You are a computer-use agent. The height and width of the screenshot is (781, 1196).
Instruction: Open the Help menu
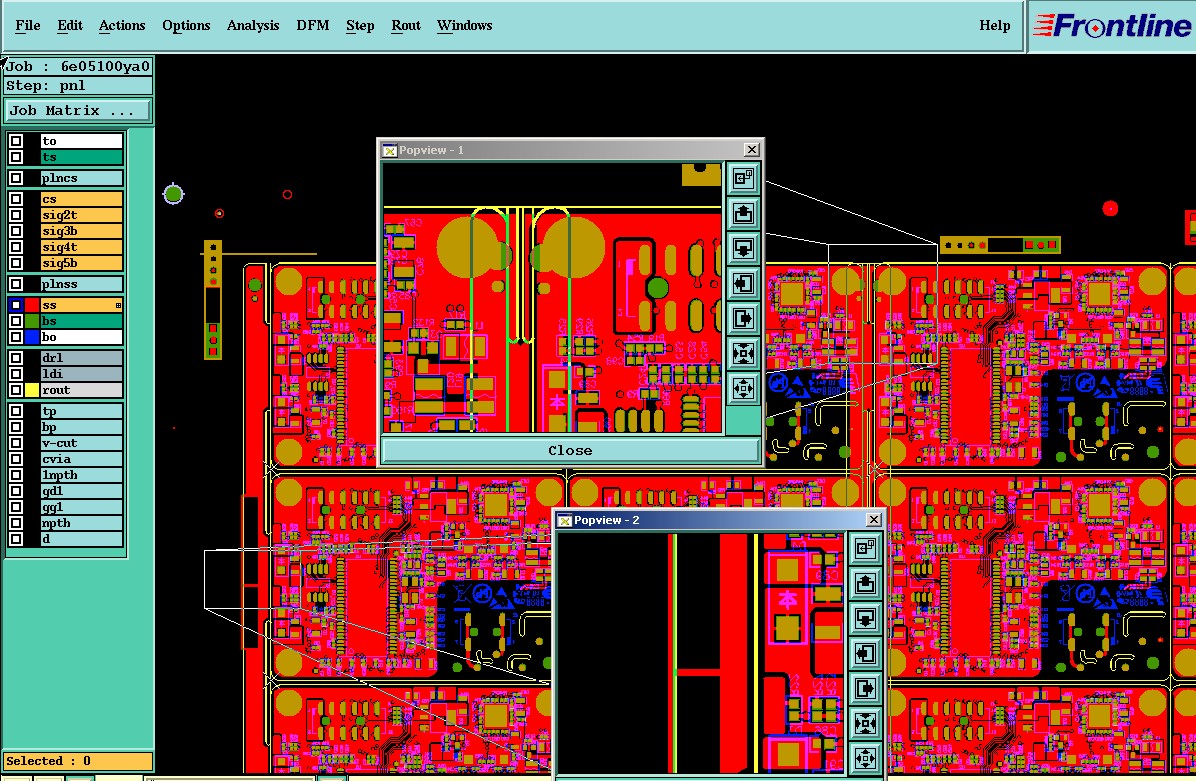[995, 25]
